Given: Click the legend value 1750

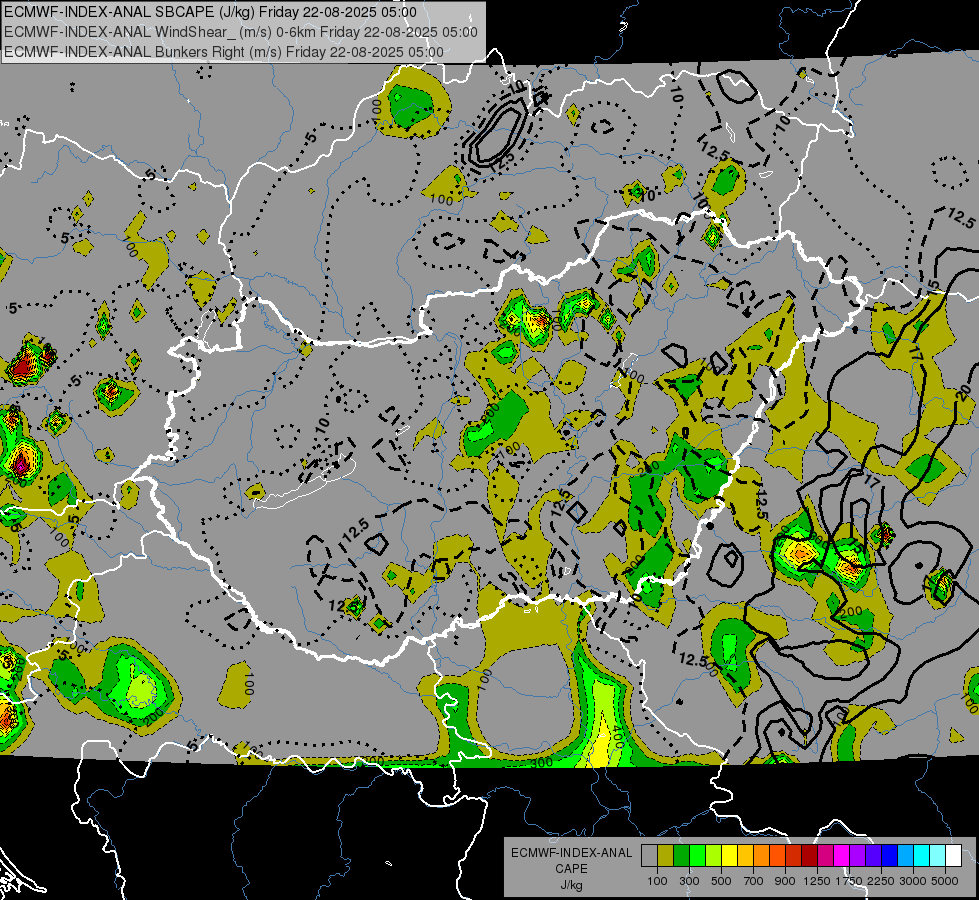Looking at the screenshot, I should click(849, 881).
